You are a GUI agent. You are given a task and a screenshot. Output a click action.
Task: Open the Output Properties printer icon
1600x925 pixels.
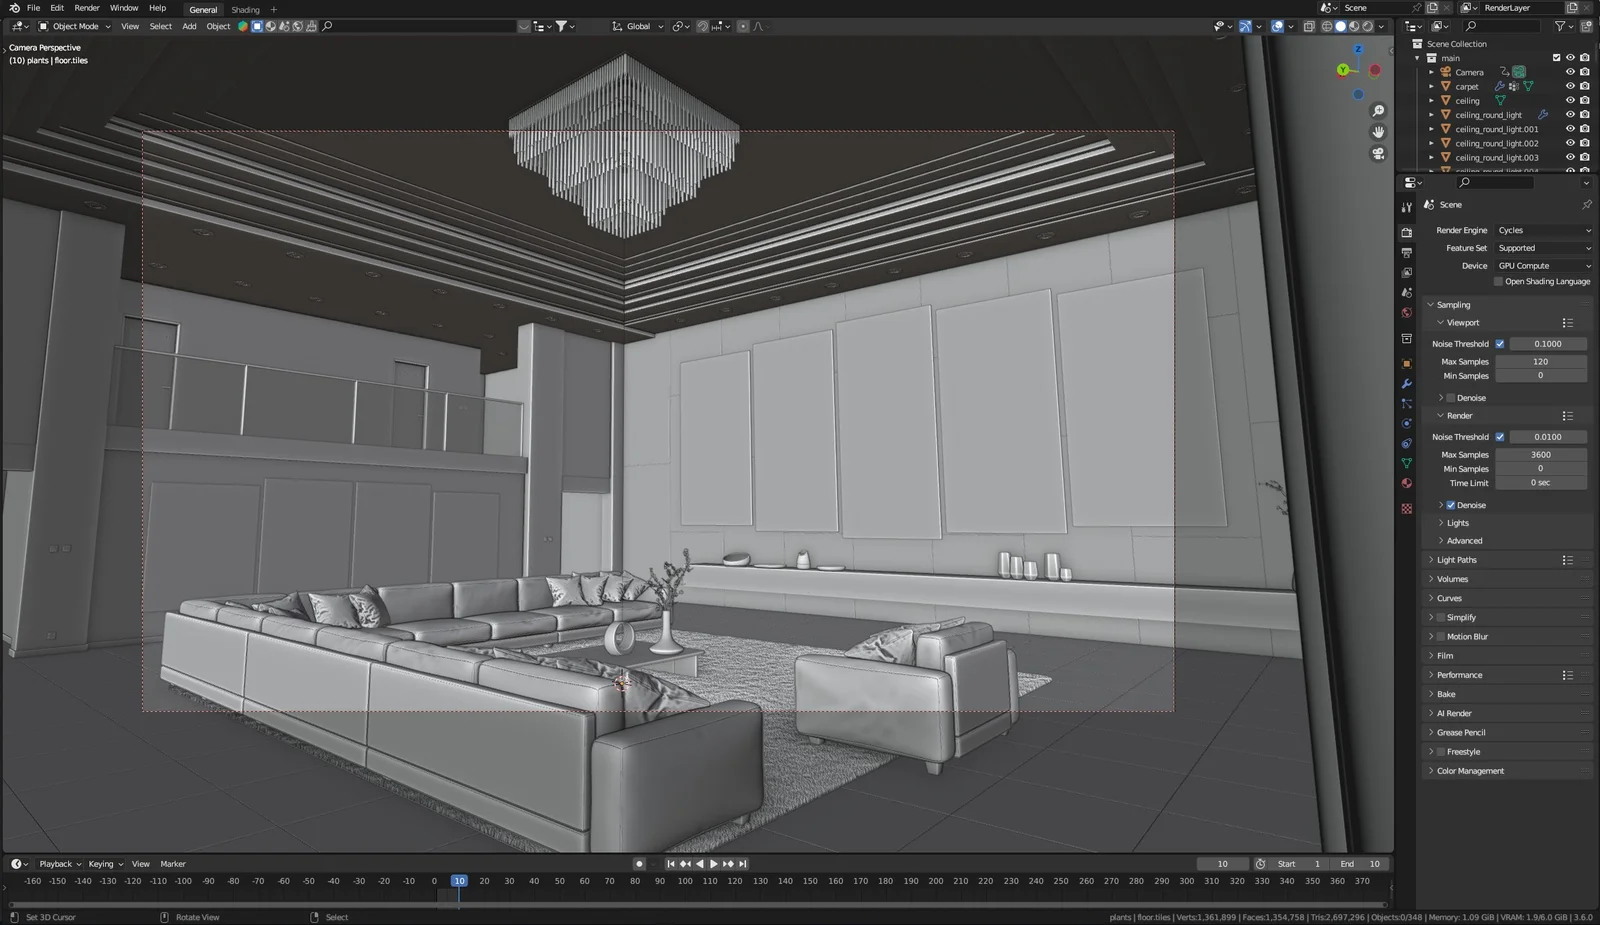click(x=1406, y=253)
